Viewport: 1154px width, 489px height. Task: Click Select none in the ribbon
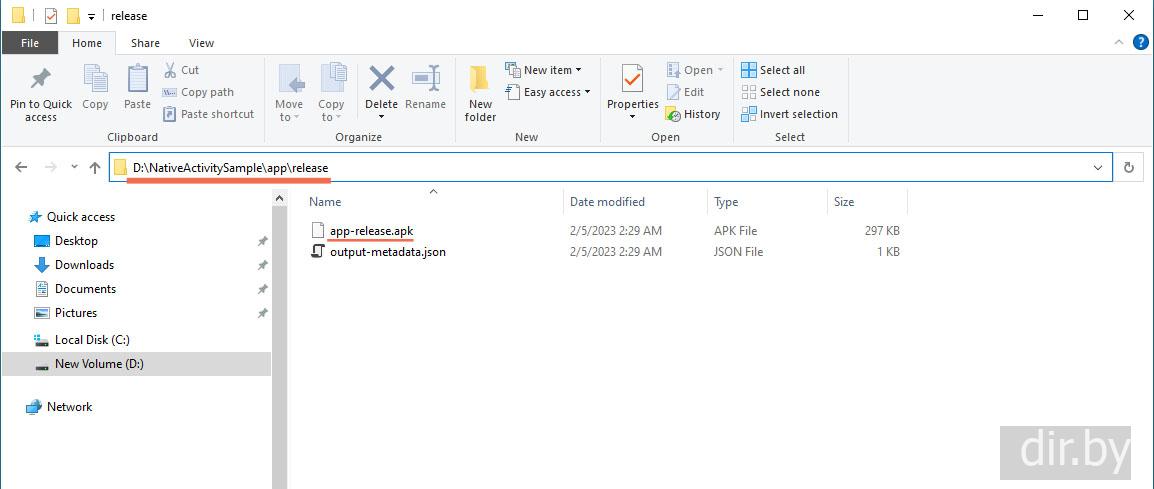[x=779, y=92]
